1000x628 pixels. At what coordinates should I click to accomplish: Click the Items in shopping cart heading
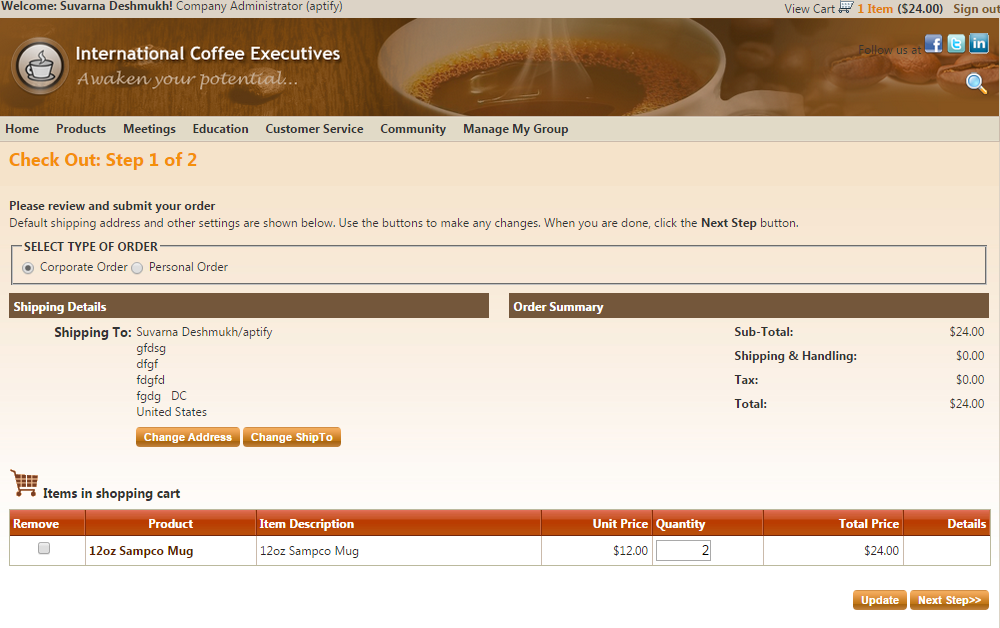(112, 493)
